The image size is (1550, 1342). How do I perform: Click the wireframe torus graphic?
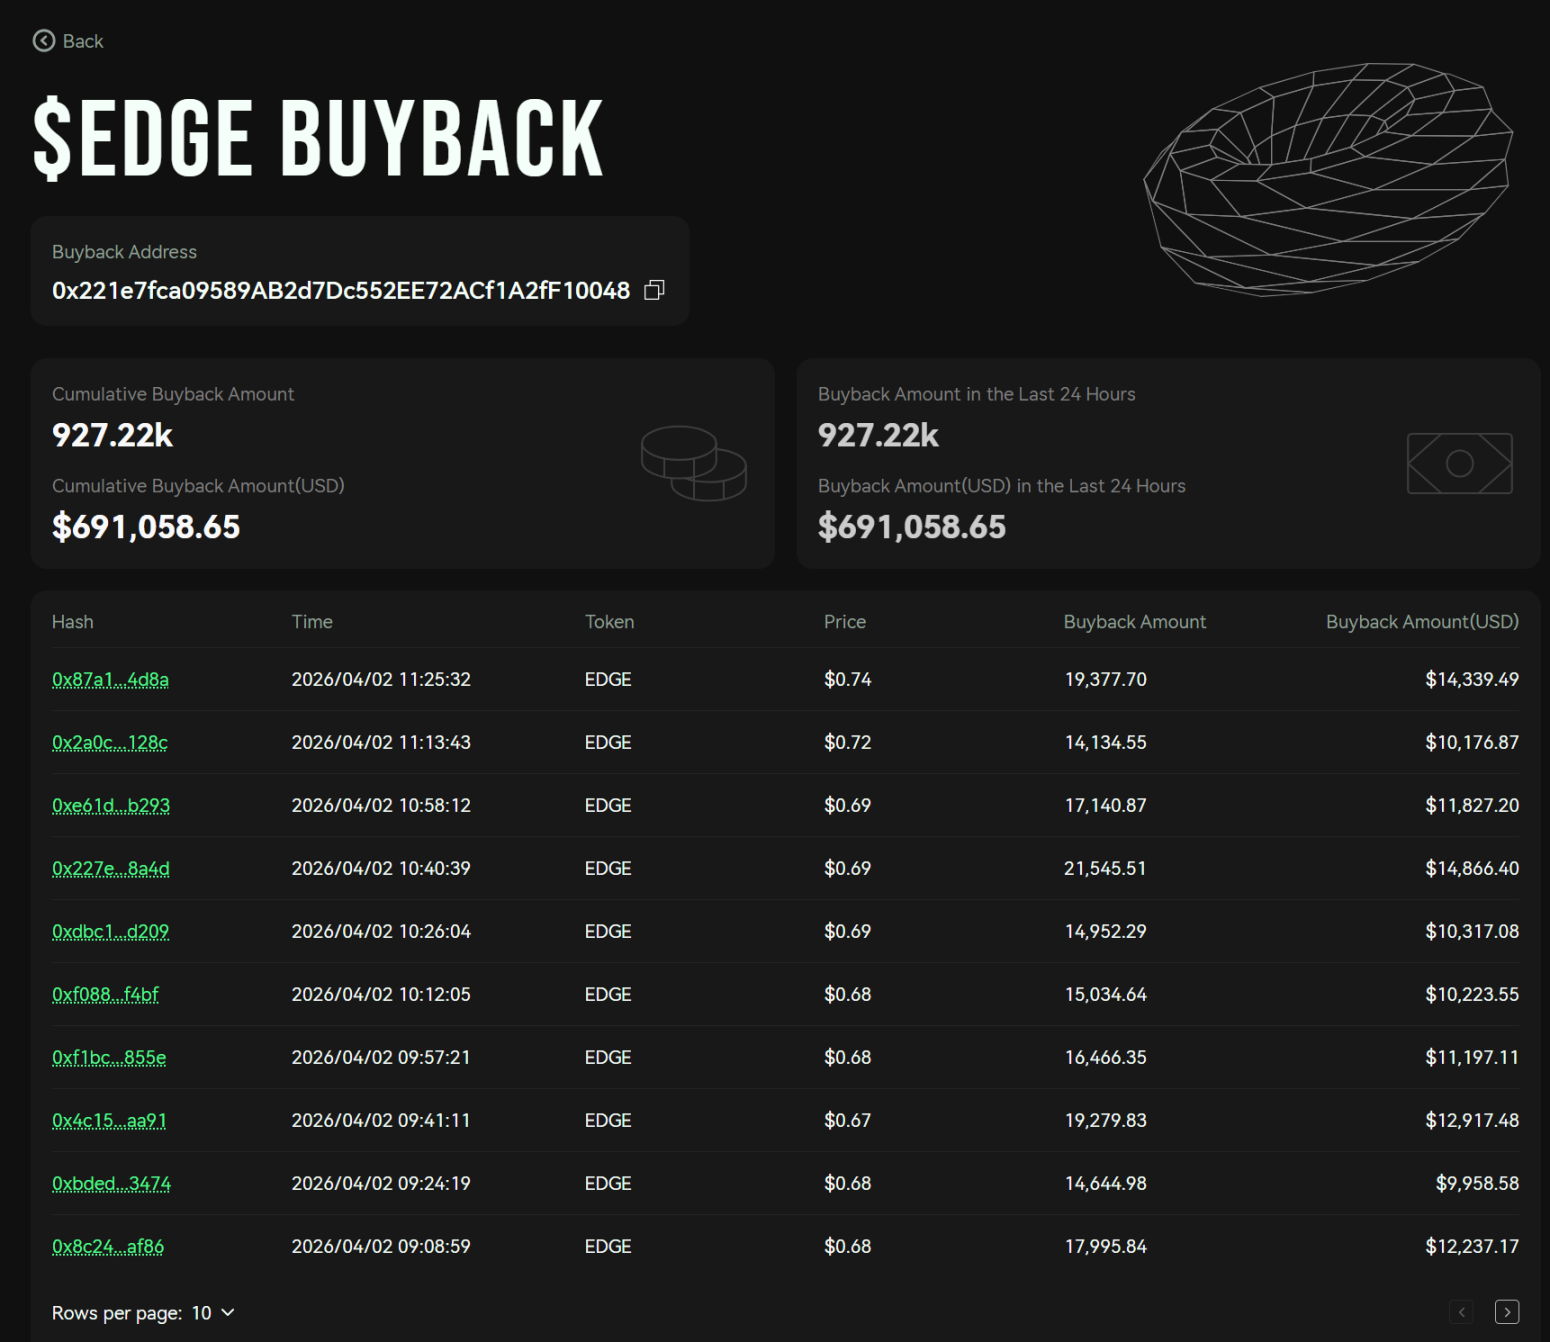[1328, 179]
